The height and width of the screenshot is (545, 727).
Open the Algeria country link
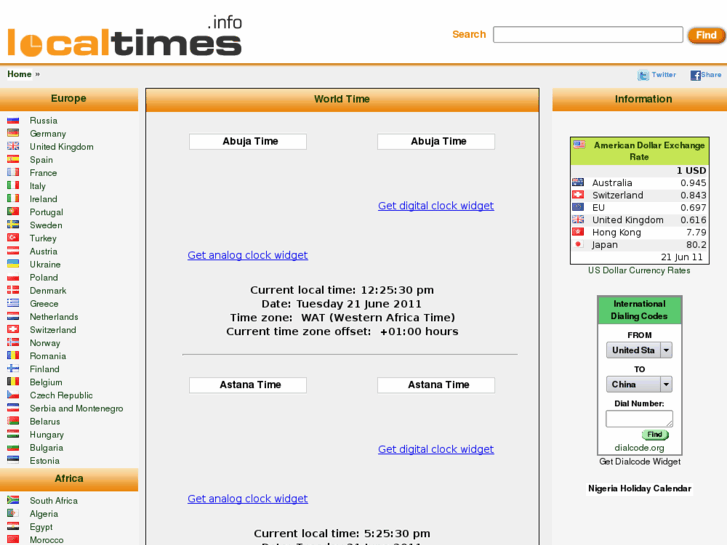point(44,514)
